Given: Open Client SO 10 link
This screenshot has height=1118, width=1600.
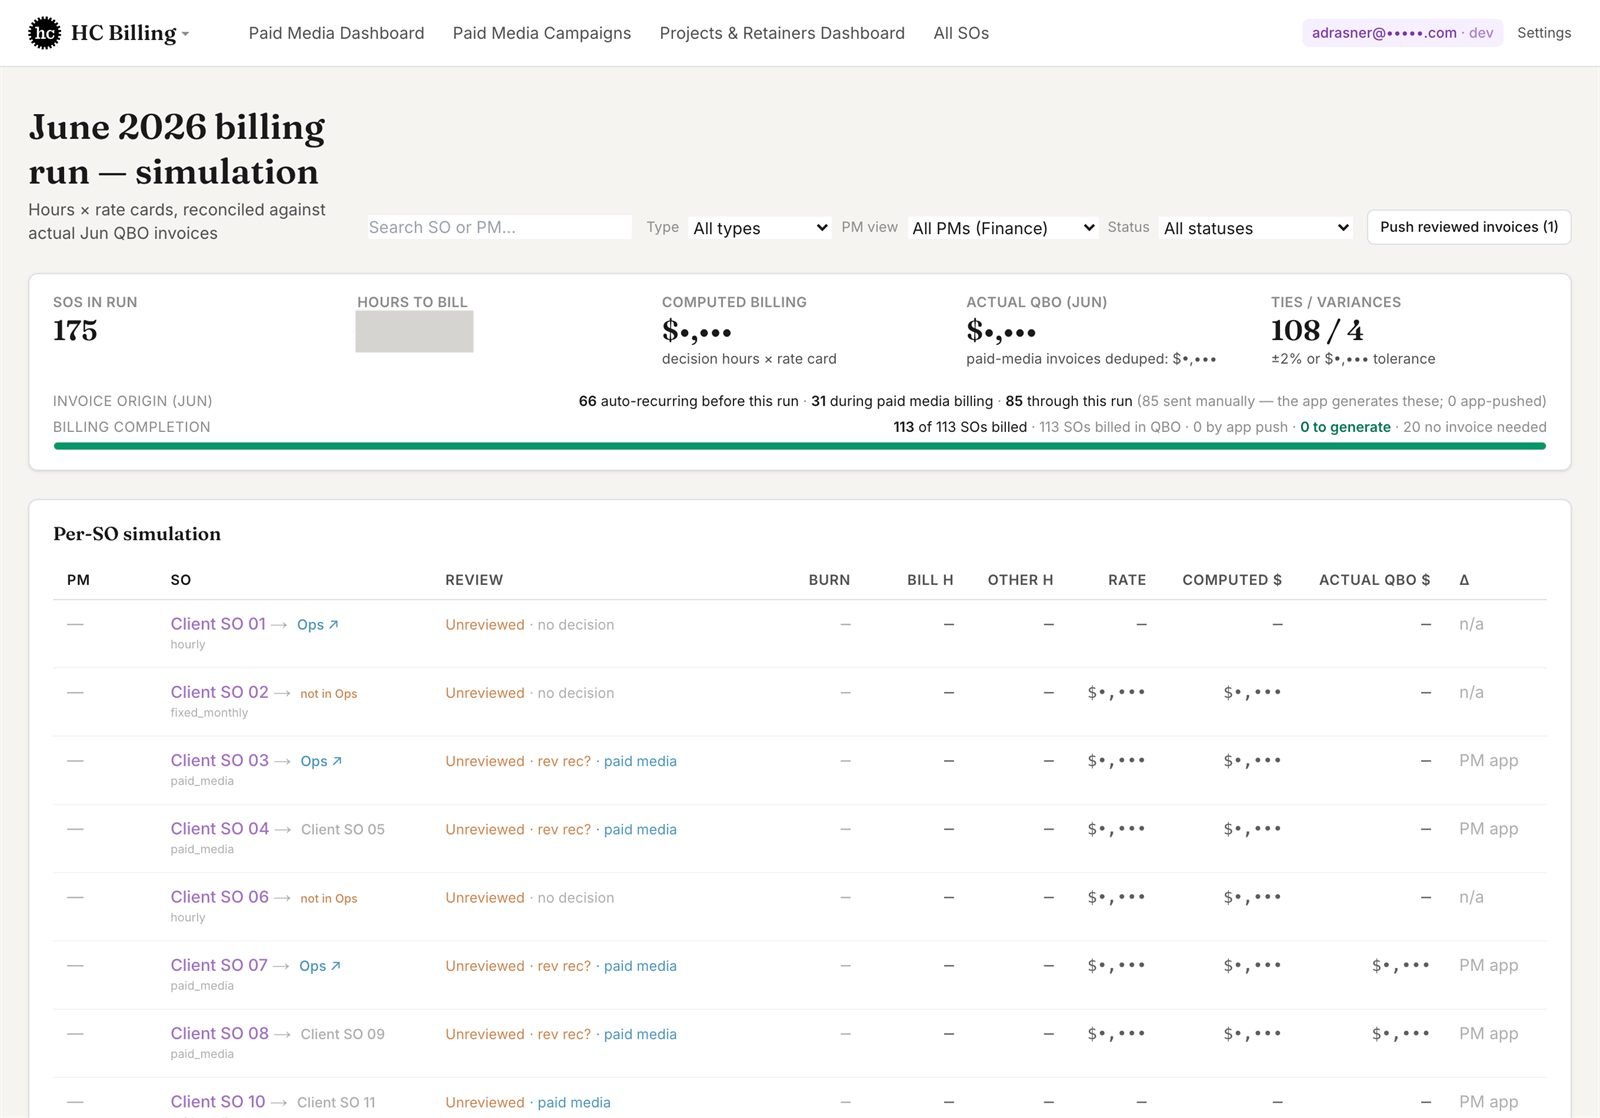Looking at the screenshot, I should 218,1101.
